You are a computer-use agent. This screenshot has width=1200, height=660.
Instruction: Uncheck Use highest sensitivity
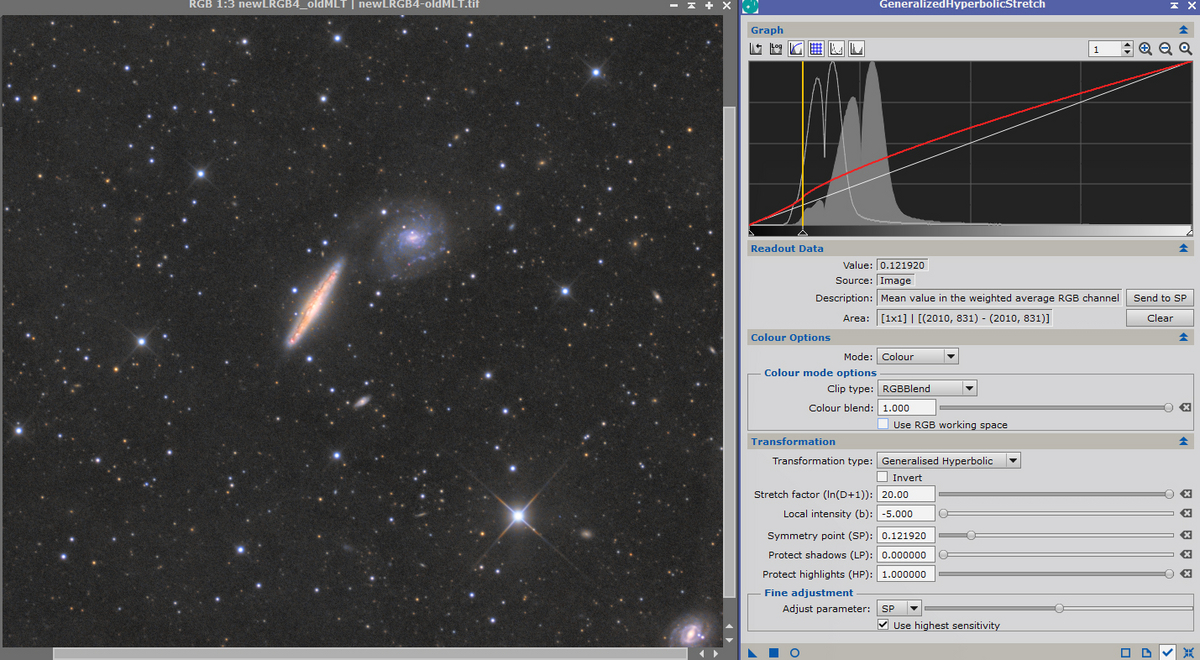883,625
